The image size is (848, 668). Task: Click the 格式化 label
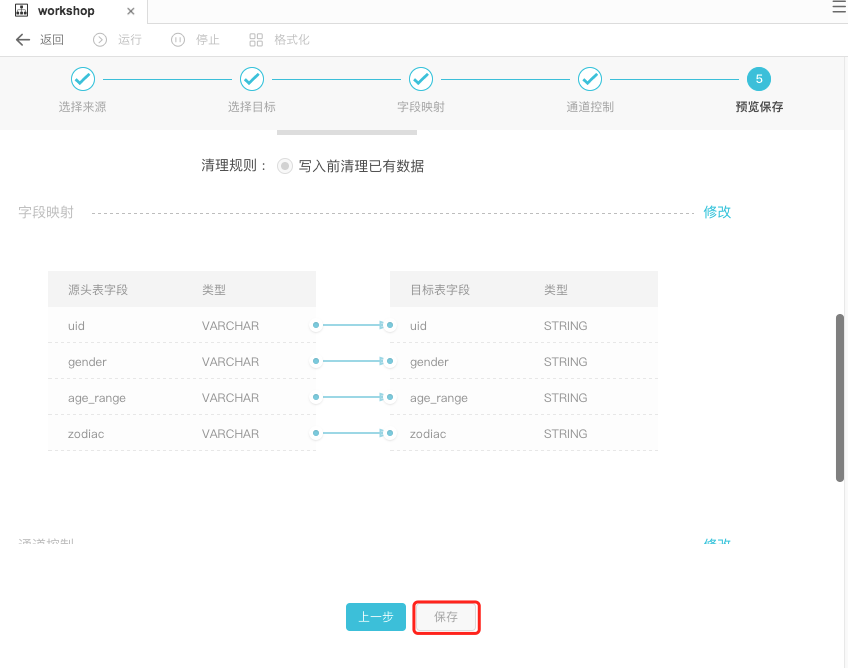[292, 39]
